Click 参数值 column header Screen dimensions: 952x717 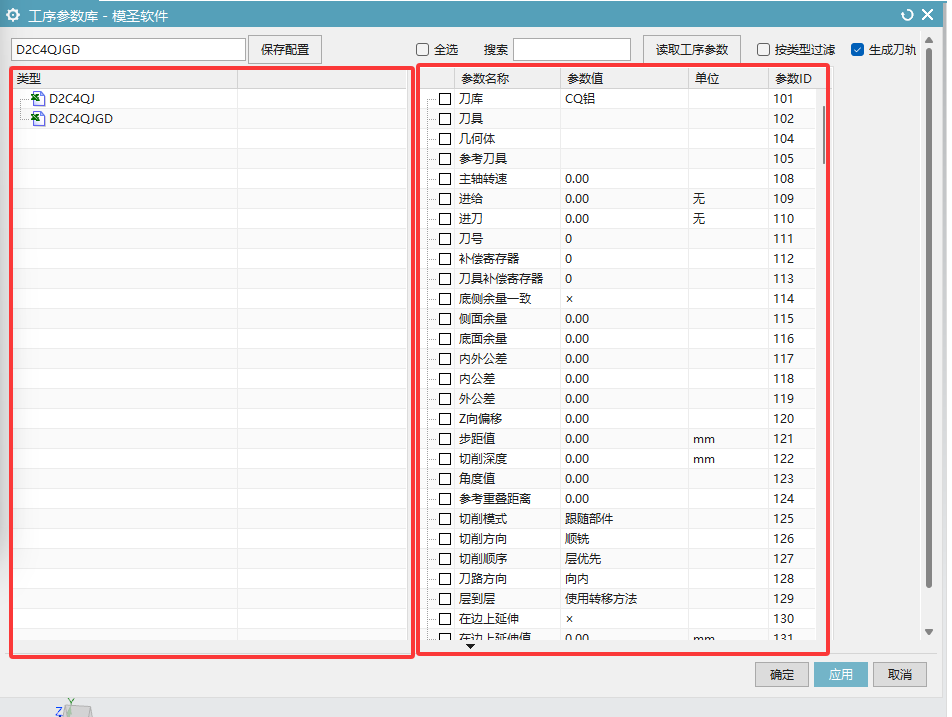pos(624,78)
